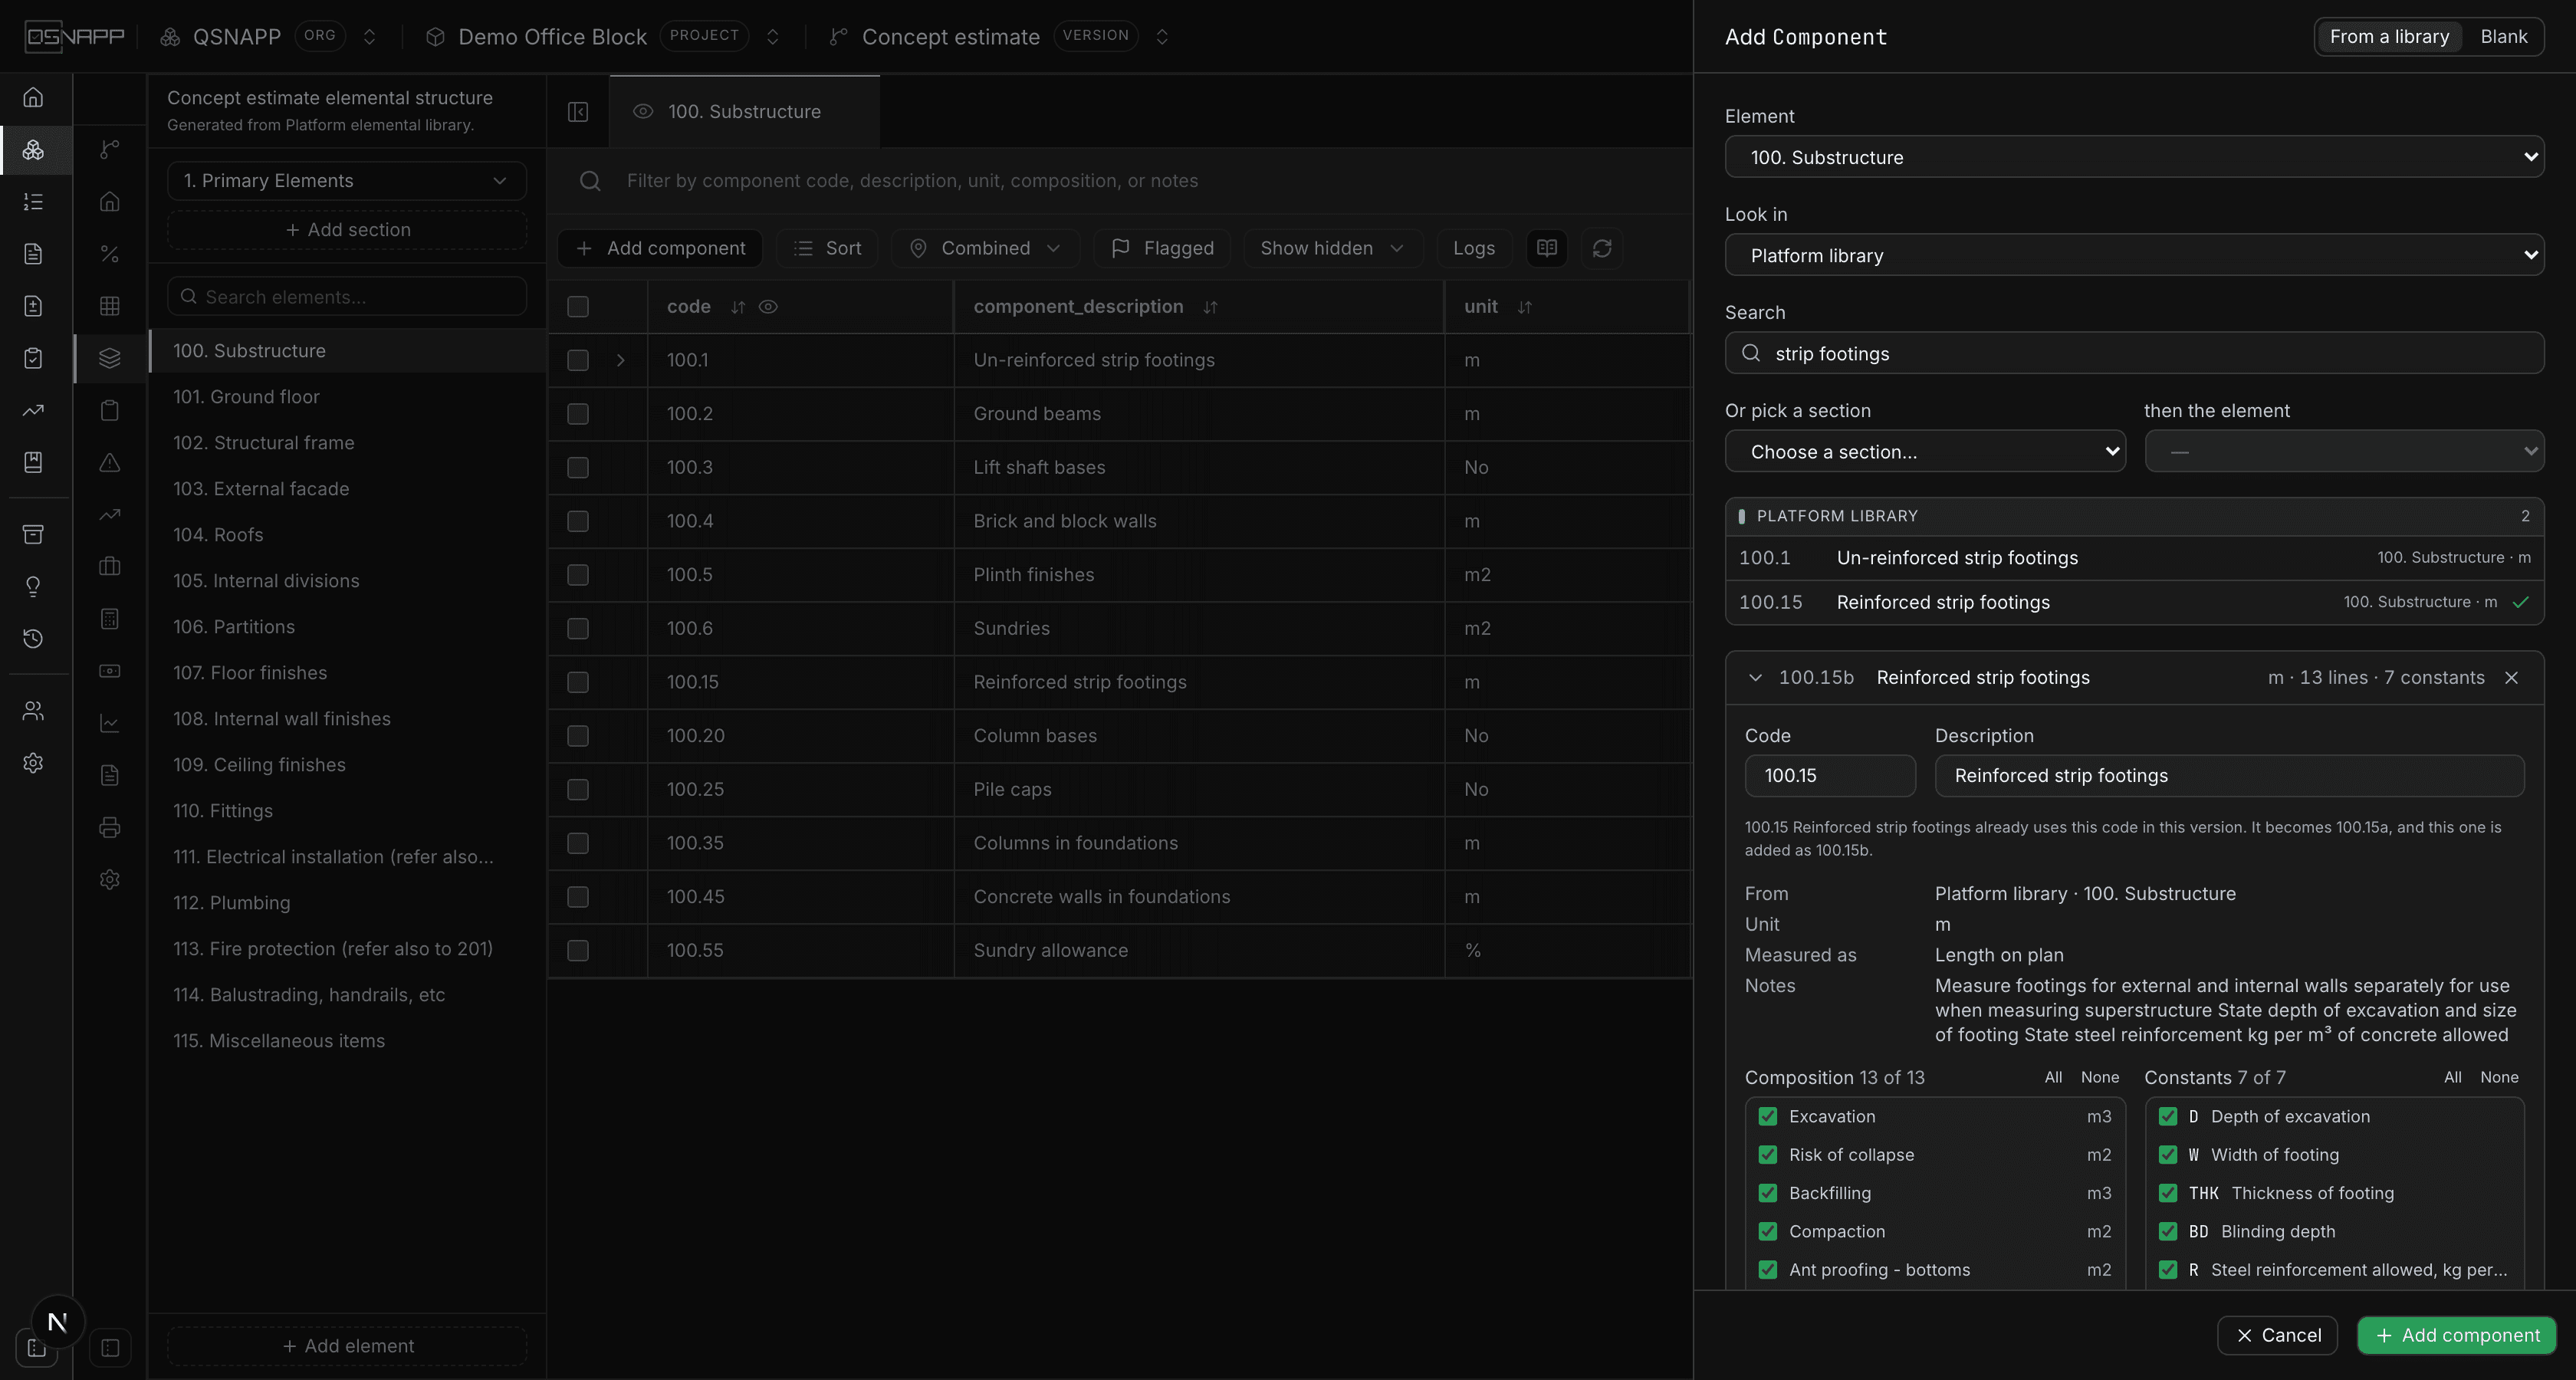Viewport: 2576px width, 1380px height.
Task: Uncheck the Backfilling composition checkbox
Action: click(x=1768, y=1193)
